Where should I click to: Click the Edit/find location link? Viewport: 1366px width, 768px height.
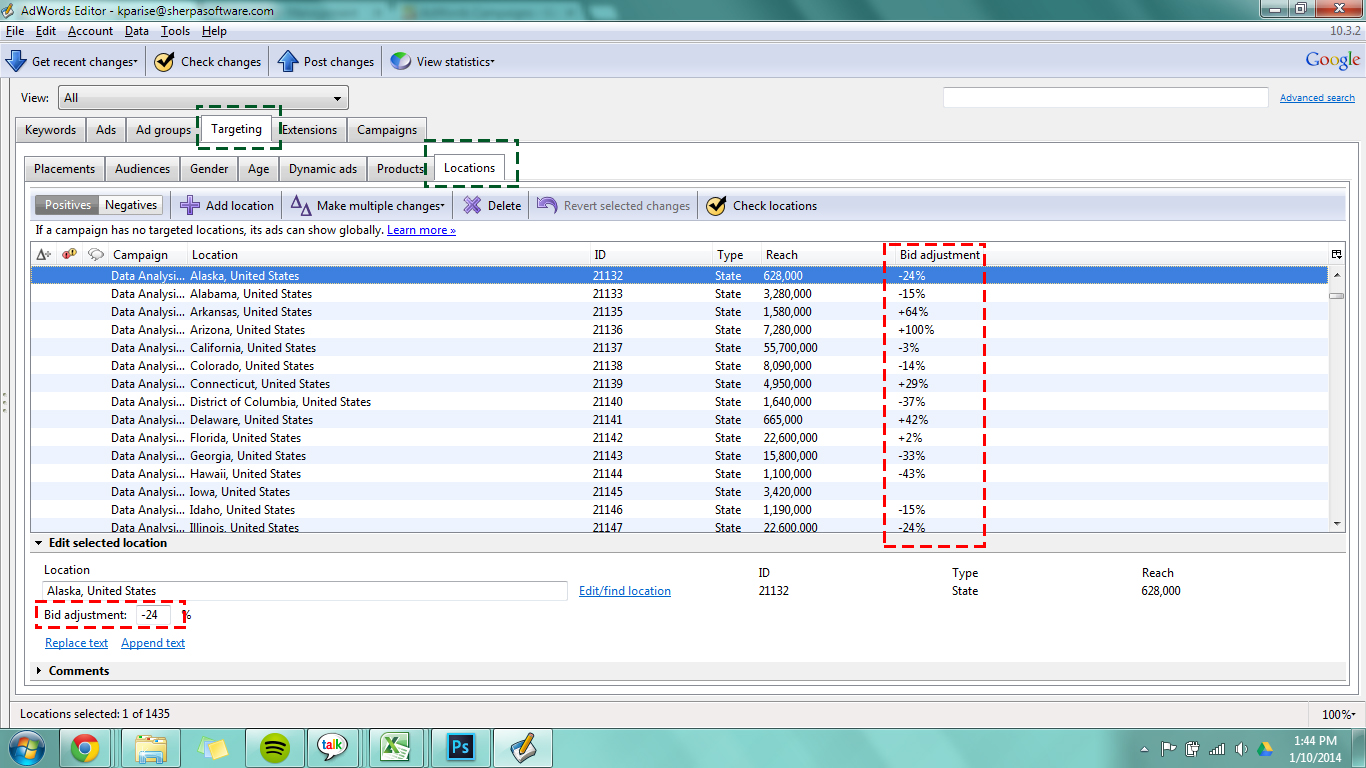pos(625,591)
